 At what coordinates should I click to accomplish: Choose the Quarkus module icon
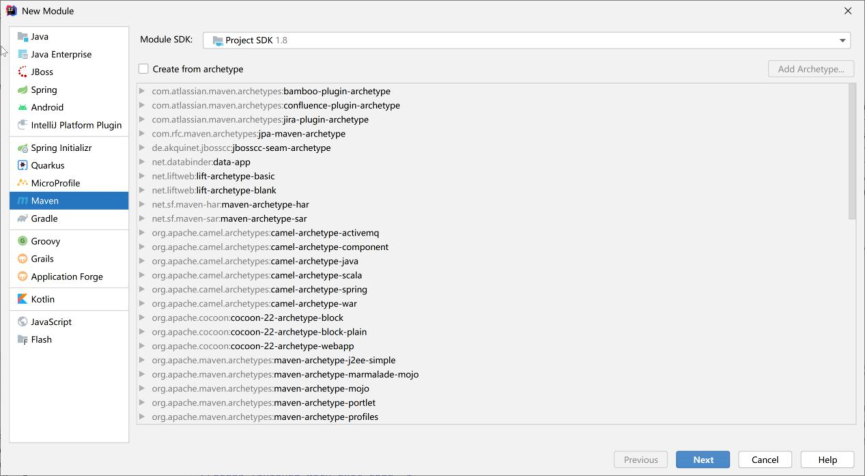(x=22, y=165)
